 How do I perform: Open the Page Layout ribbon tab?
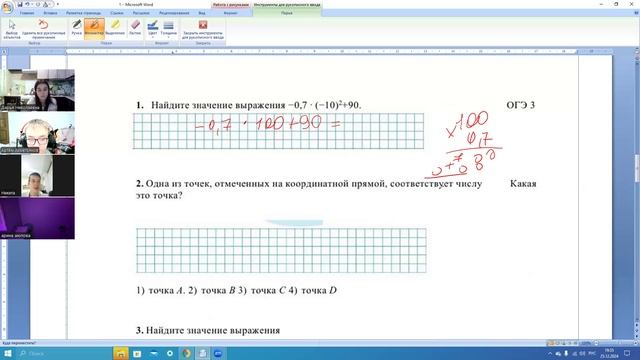point(84,13)
